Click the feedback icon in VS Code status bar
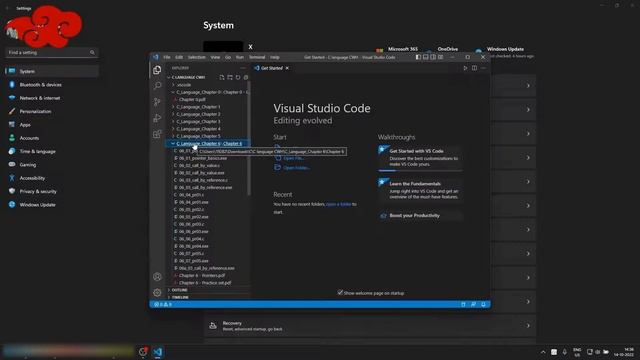 [x=473, y=304]
